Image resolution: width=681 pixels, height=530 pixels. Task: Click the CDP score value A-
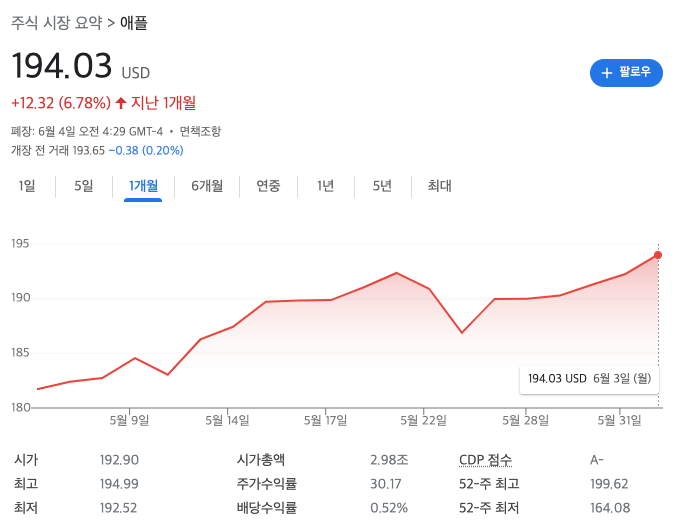coord(597,460)
